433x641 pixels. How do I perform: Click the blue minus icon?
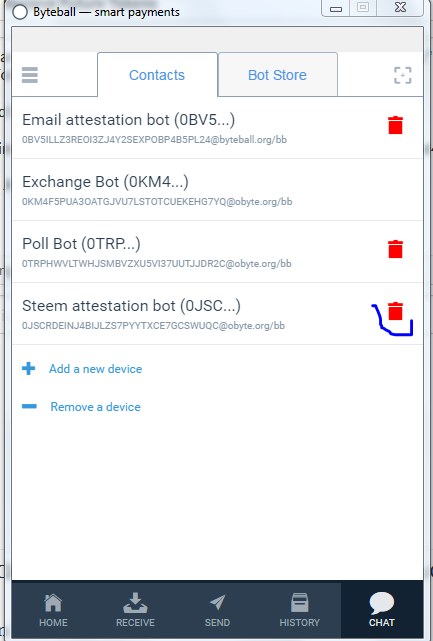(x=29, y=406)
